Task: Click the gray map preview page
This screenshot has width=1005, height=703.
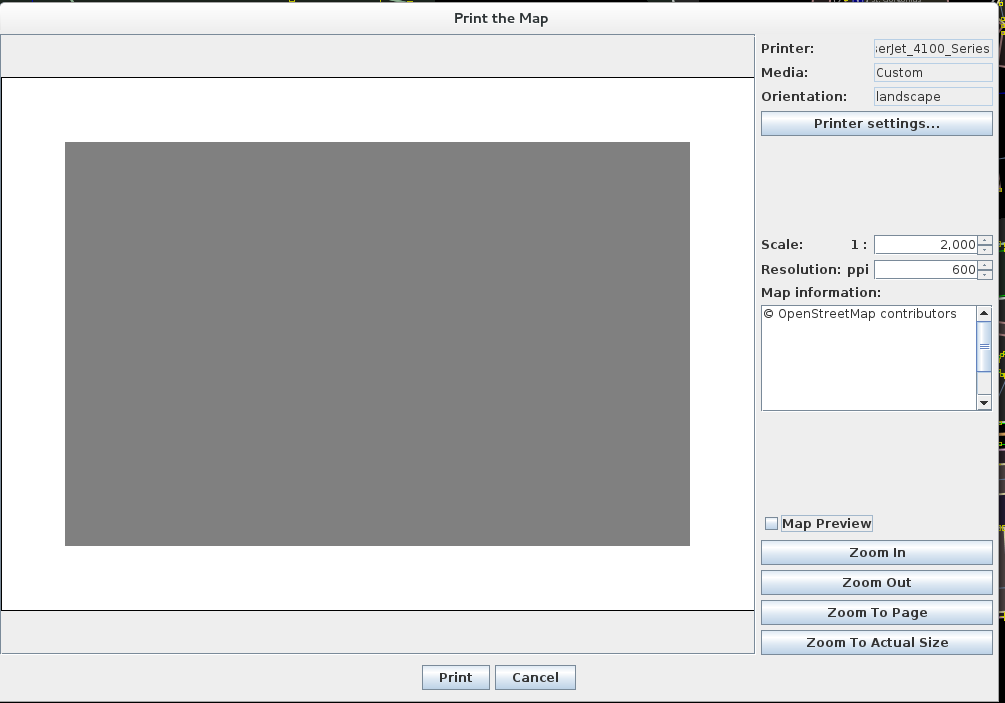Action: point(377,344)
